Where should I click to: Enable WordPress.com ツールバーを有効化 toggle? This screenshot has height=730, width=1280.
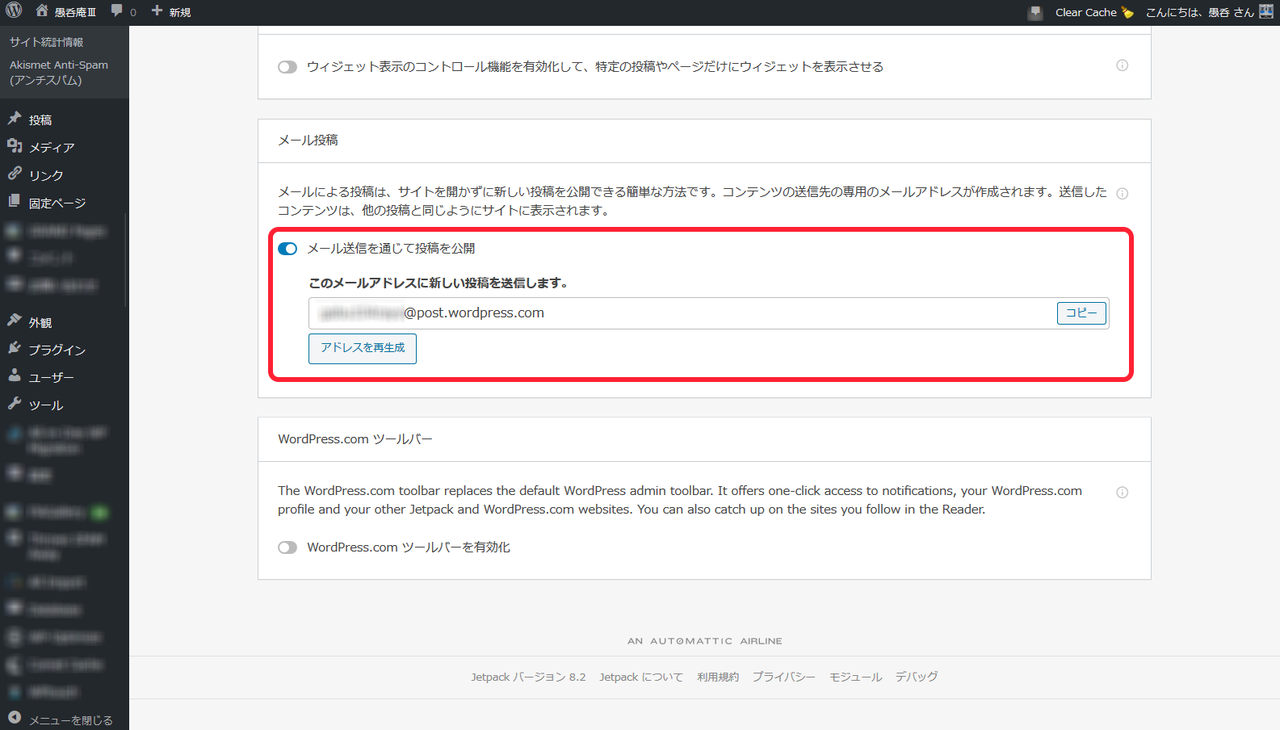click(288, 548)
